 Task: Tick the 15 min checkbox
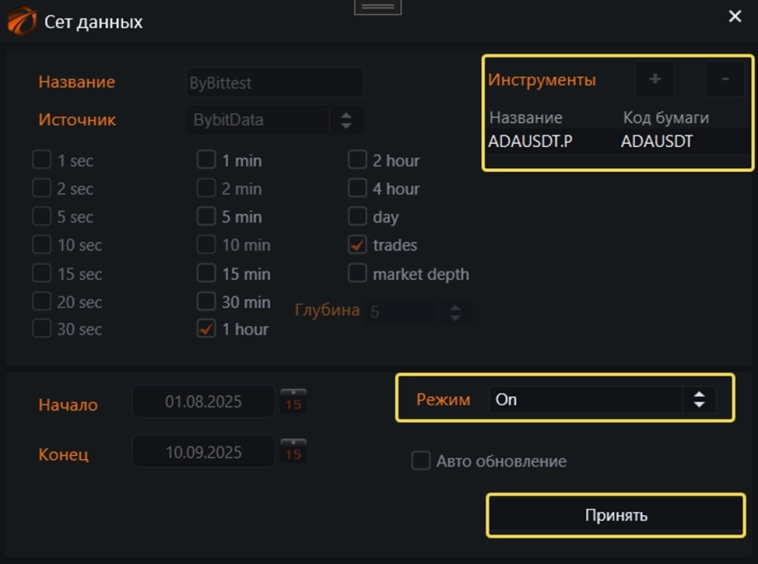[x=206, y=273]
